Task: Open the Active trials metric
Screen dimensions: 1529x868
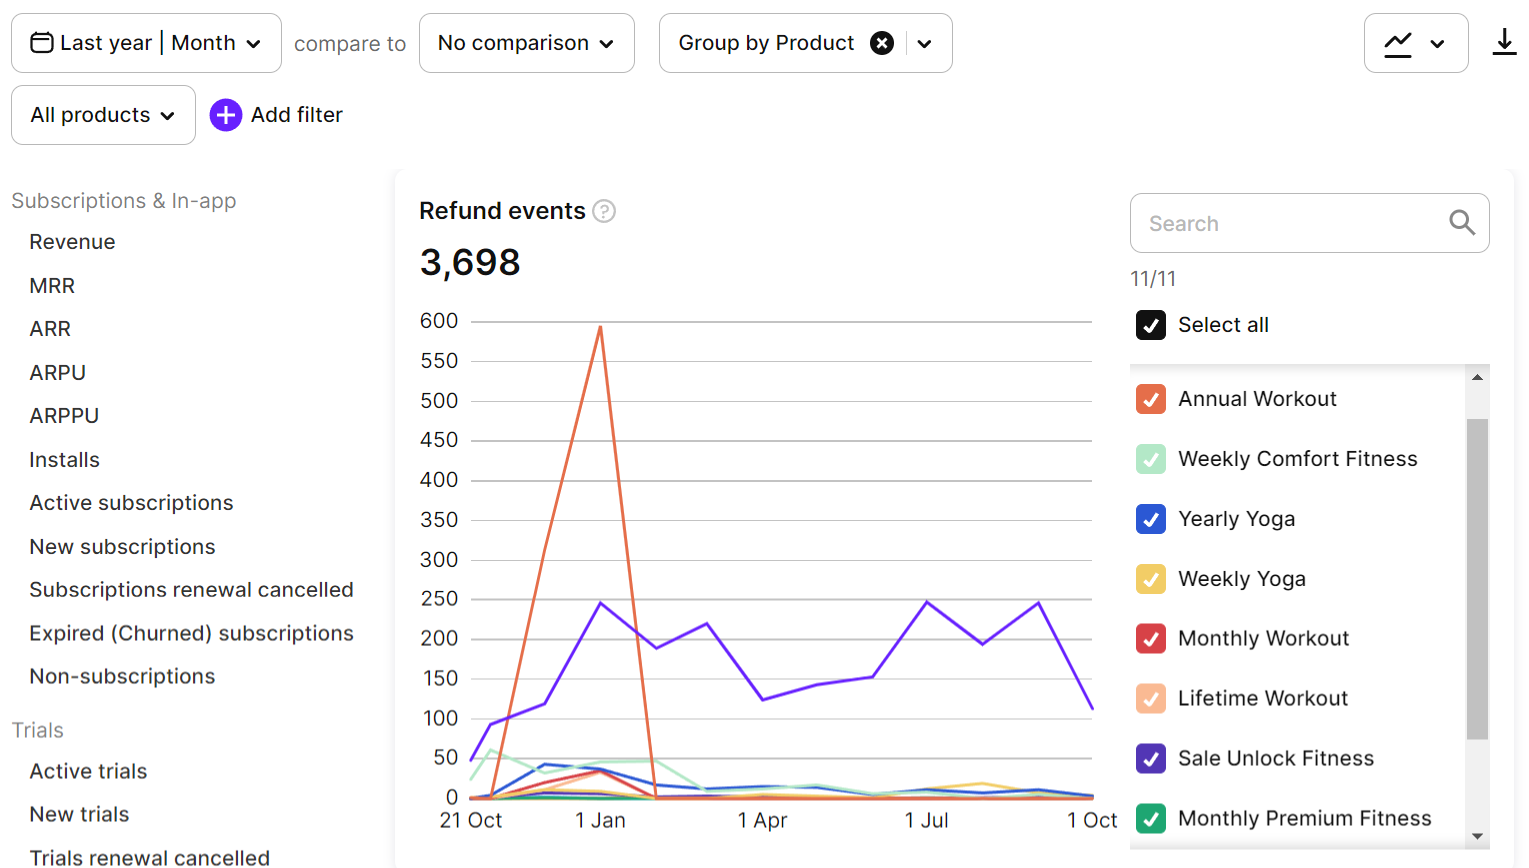Action: pyautogui.click(x=88, y=771)
